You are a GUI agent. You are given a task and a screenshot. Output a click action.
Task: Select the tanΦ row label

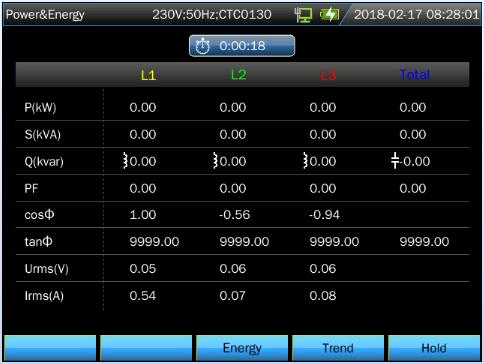tap(38, 241)
